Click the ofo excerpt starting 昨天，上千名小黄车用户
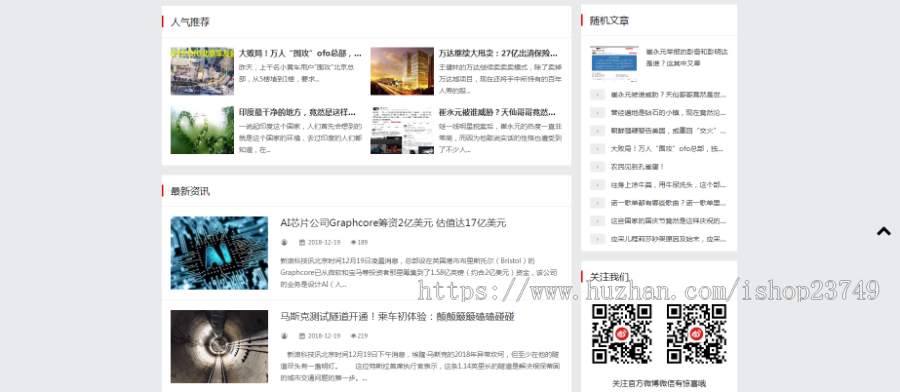This screenshot has width=900, height=392. pyautogui.click(x=297, y=73)
